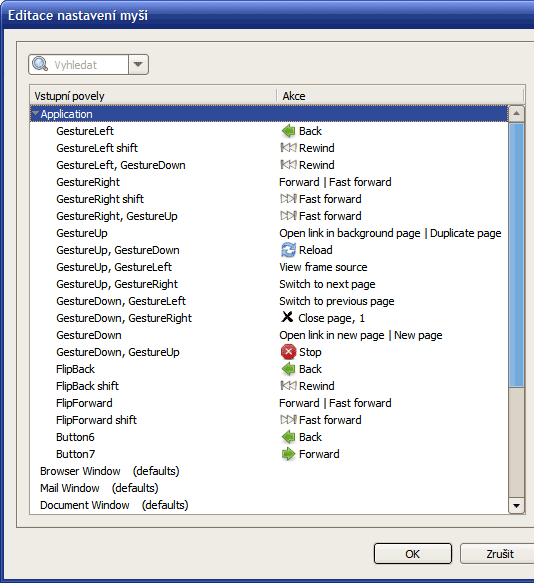Click the Rewind icon next to GestureLeft shift

point(288,148)
